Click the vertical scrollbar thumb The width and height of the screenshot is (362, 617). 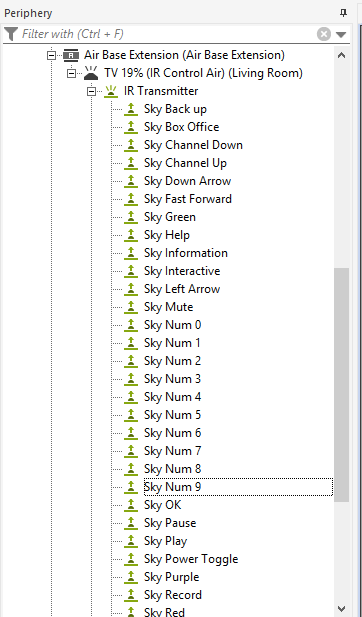[342, 385]
